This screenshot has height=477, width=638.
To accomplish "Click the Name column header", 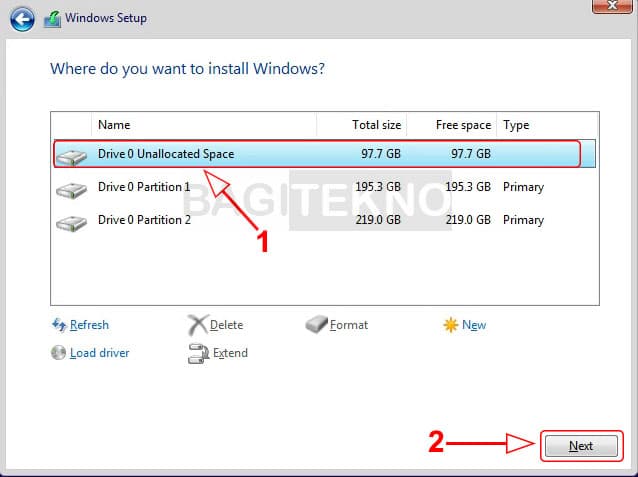I will pyautogui.click(x=204, y=125).
